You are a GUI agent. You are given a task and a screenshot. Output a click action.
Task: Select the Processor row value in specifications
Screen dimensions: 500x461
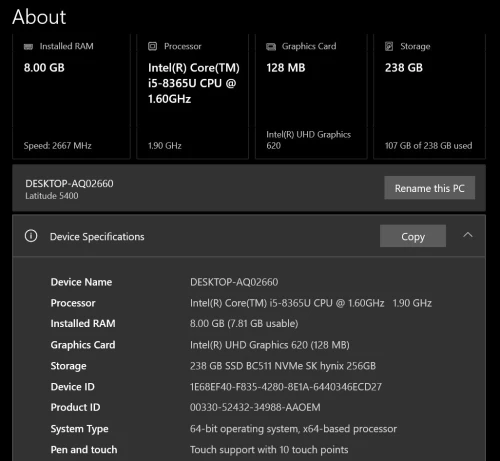pyautogui.click(x=311, y=303)
